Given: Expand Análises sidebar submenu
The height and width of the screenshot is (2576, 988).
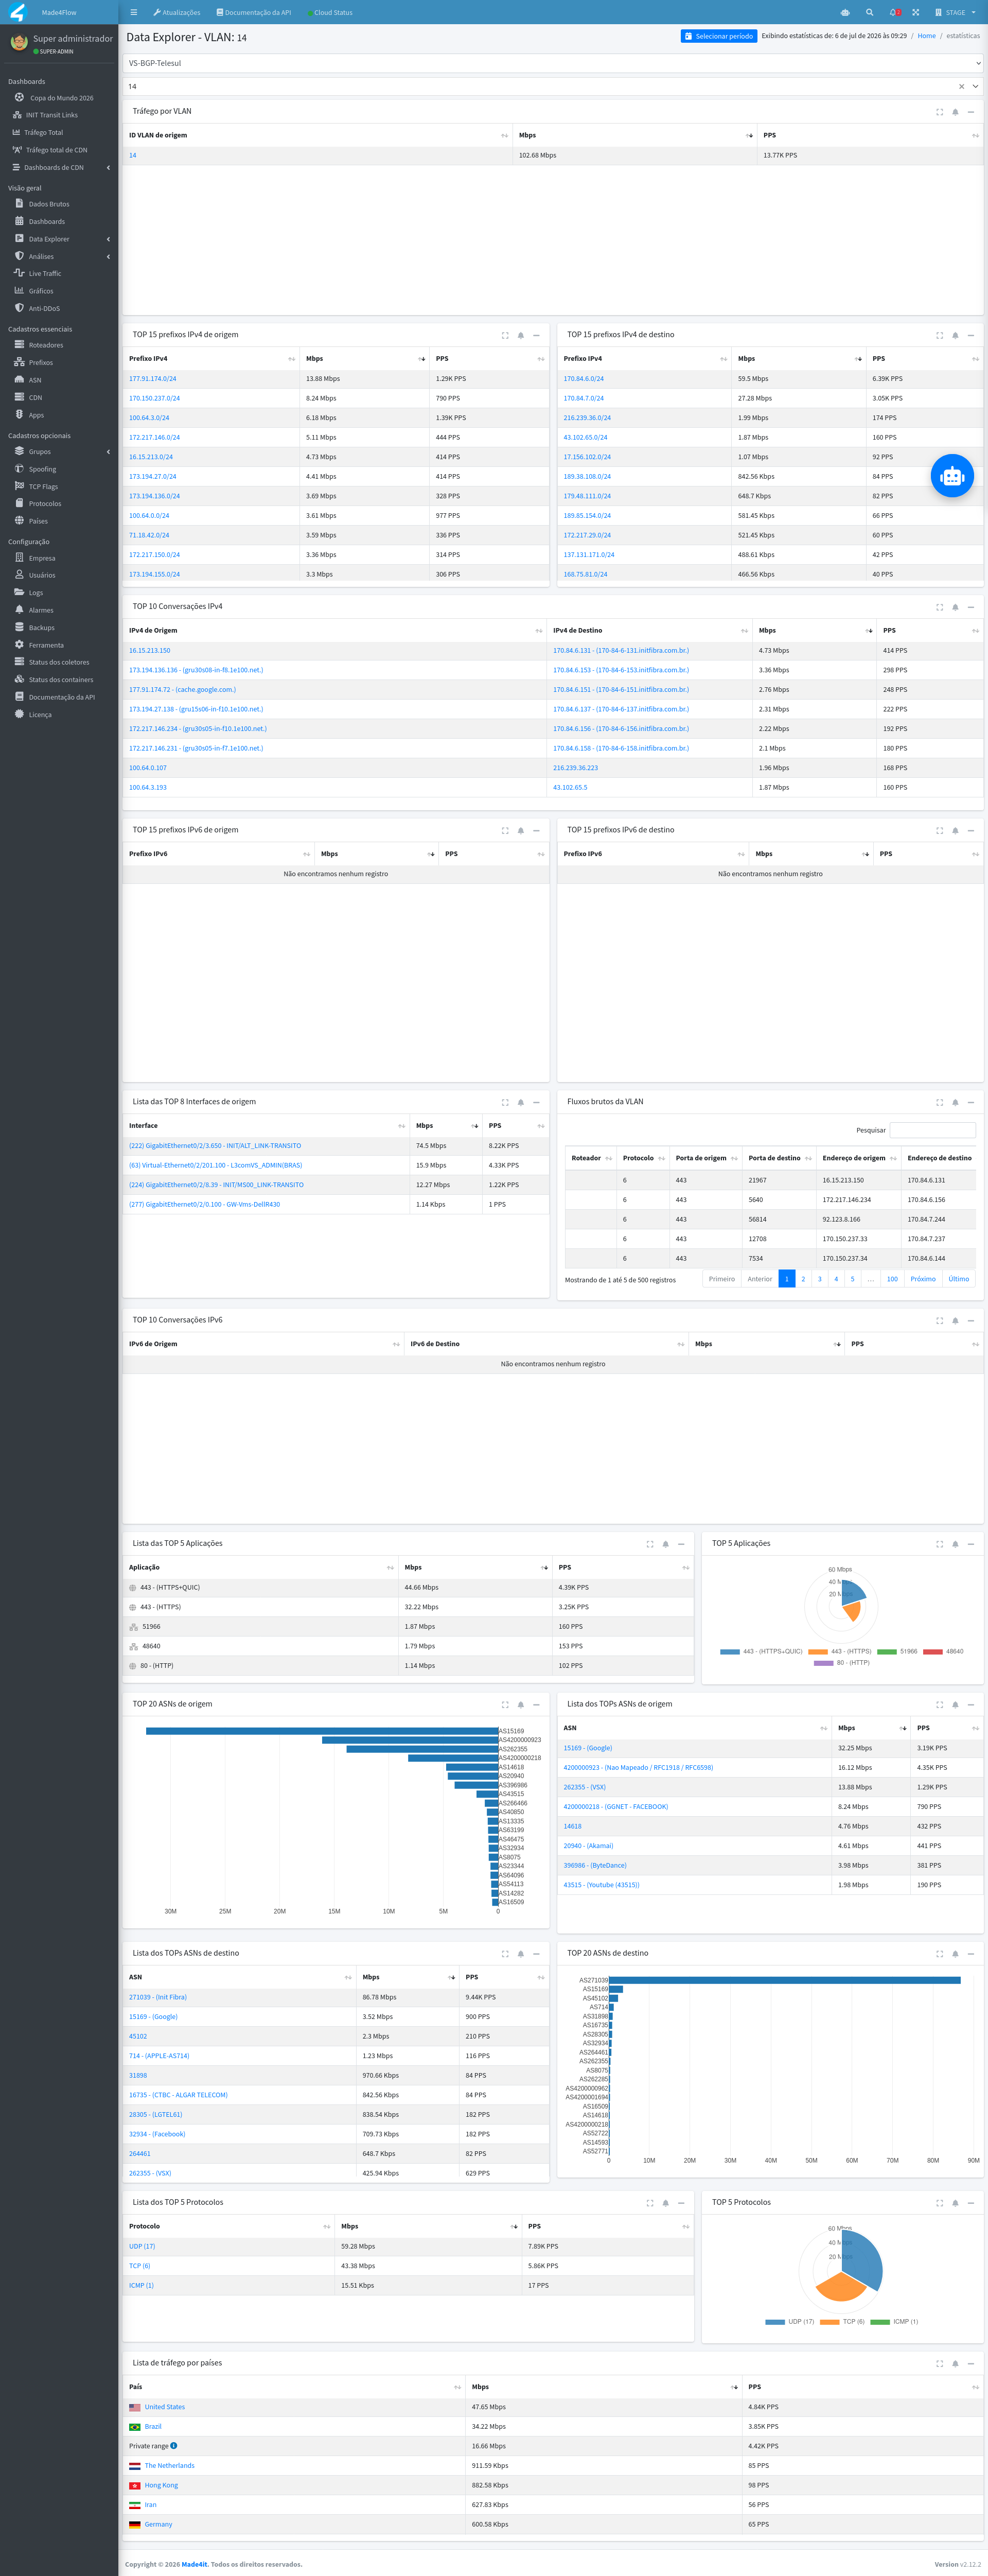Looking at the screenshot, I should point(60,256).
